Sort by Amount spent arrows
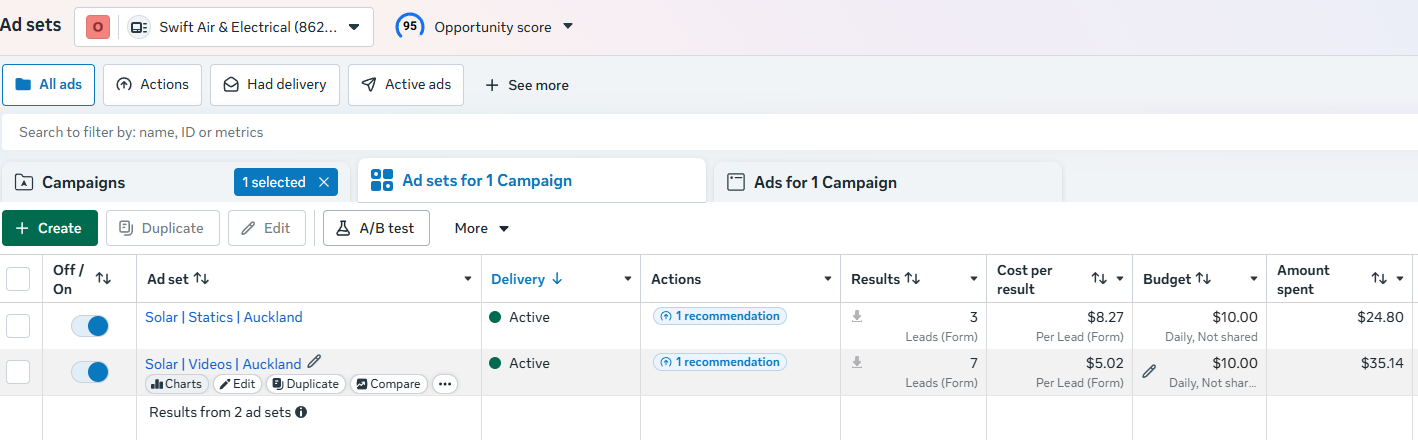 [x=1379, y=279]
